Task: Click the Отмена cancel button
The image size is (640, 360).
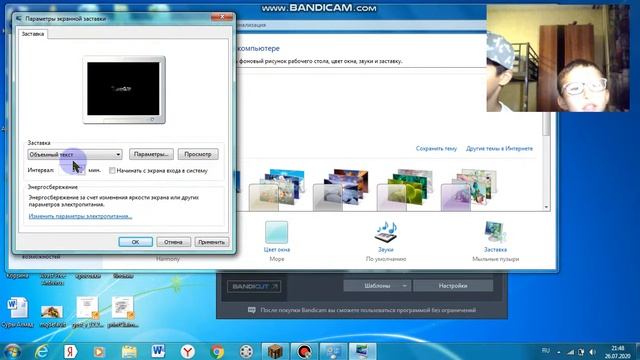Action: pos(173,242)
